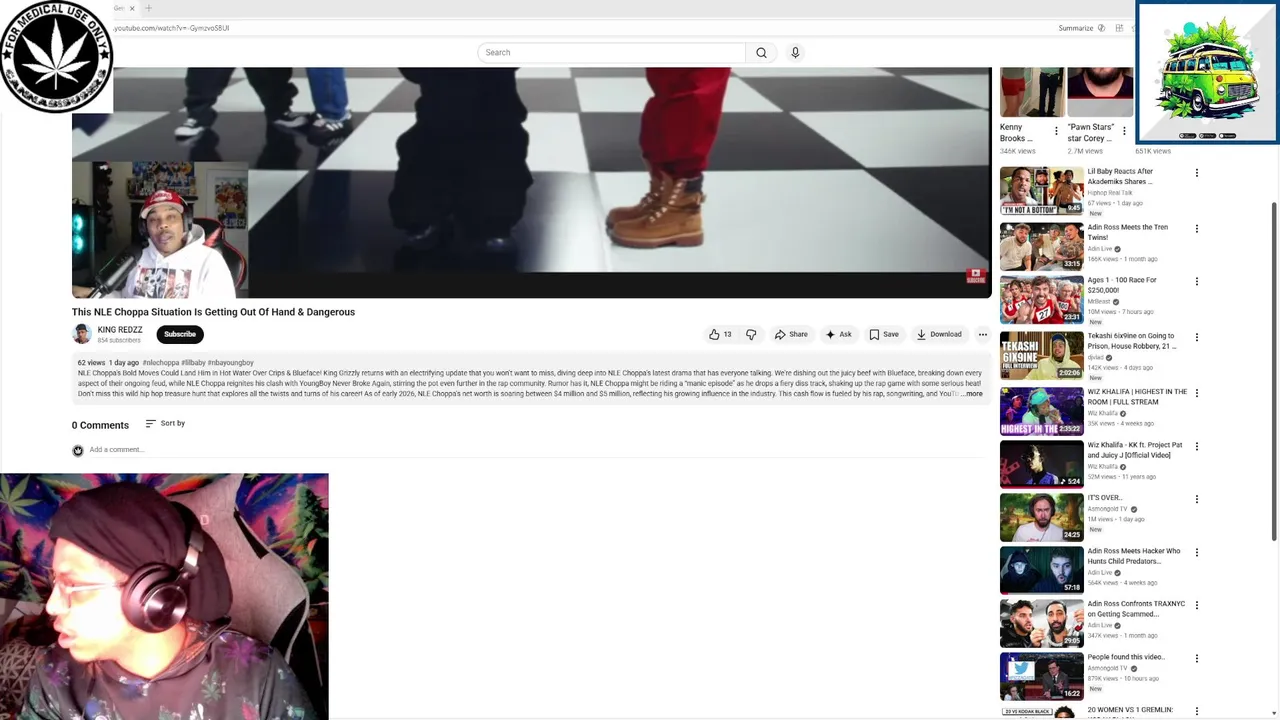Open KING REDZZ channel avatar
The width and height of the screenshot is (1280, 720).
pos(82,334)
